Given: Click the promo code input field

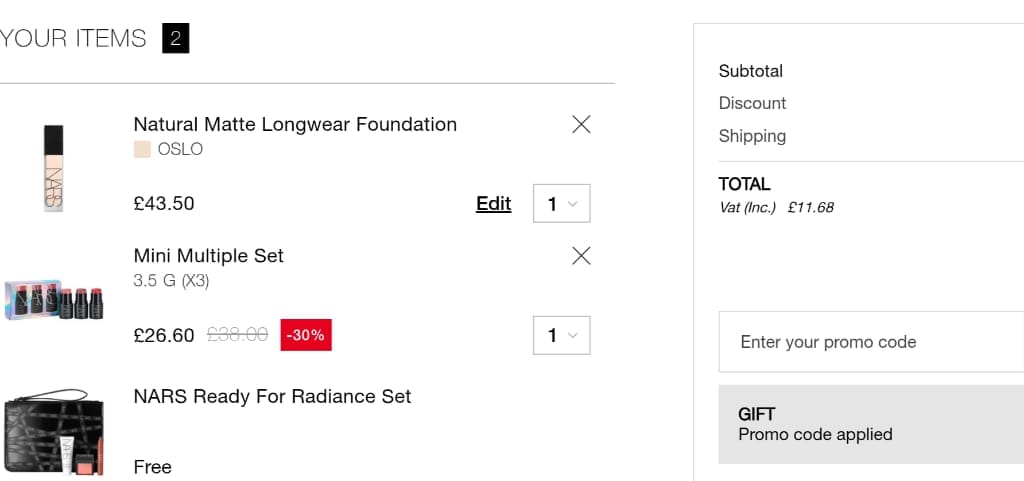Looking at the screenshot, I should point(871,342).
